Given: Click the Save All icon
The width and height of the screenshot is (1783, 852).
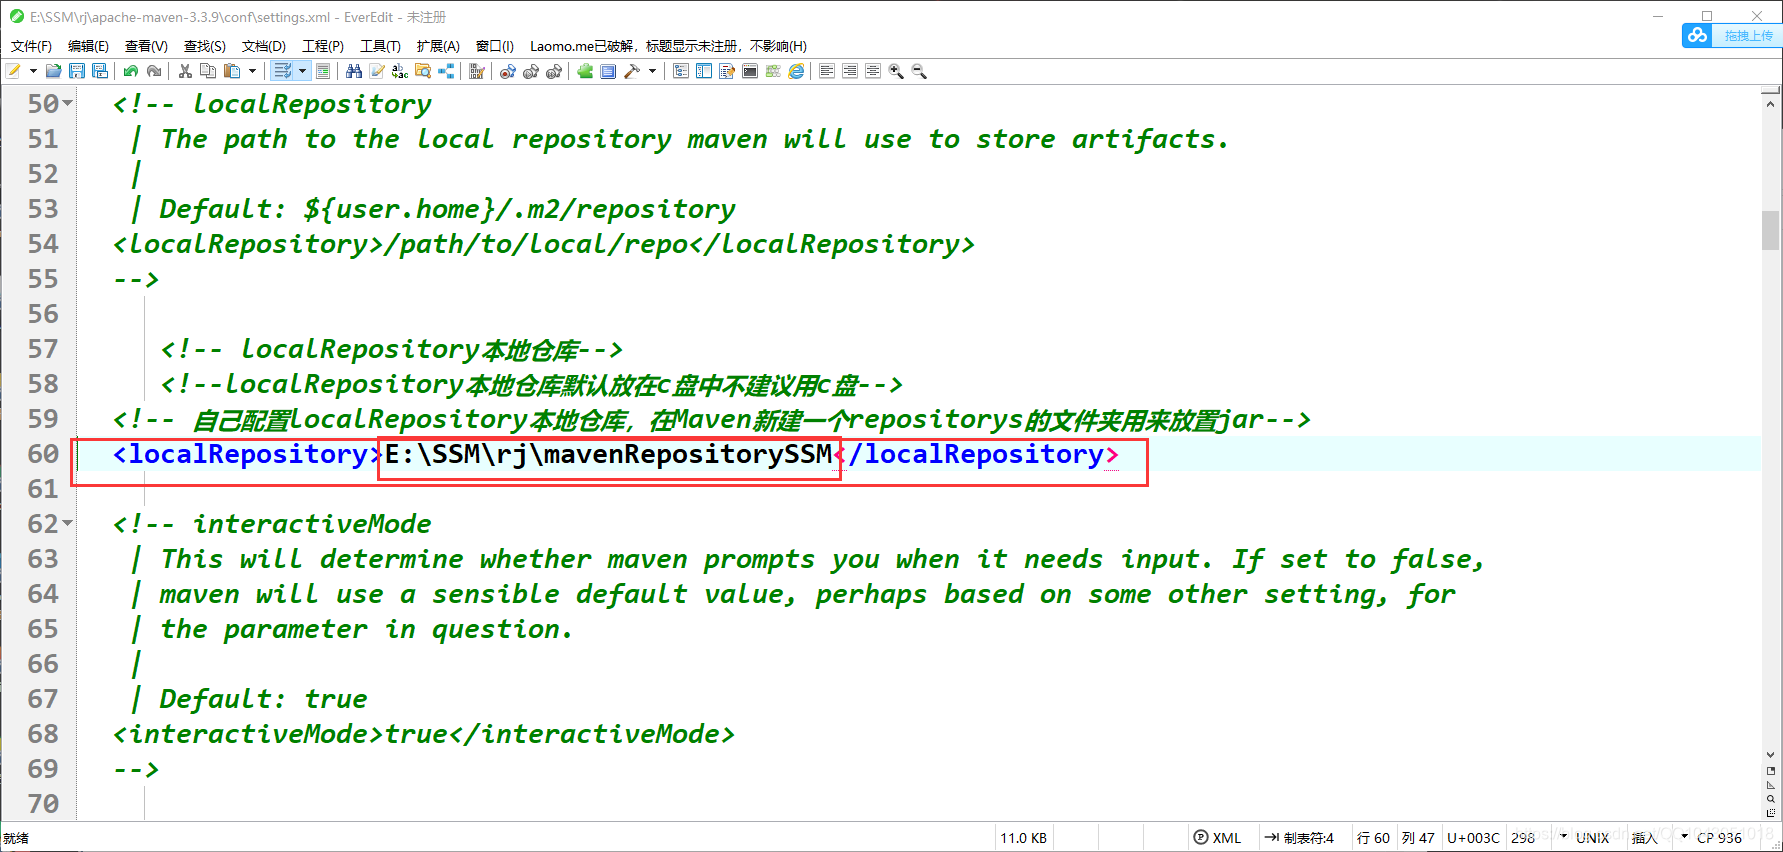Looking at the screenshot, I should (x=100, y=71).
